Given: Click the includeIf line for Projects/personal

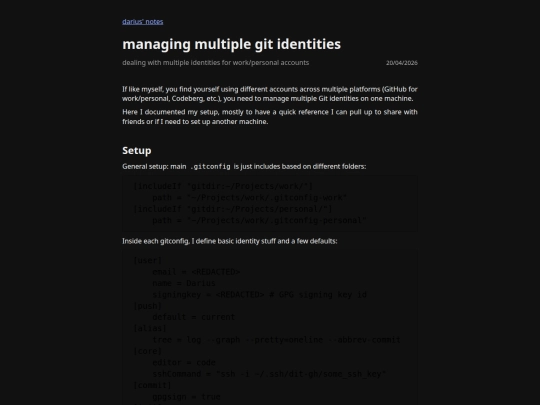Looking at the screenshot, I should (x=233, y=209).
